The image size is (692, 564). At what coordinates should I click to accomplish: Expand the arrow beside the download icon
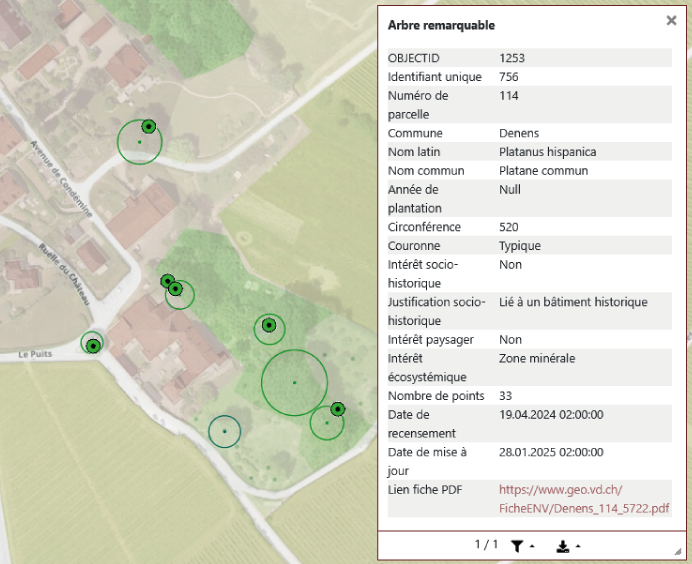point(578,546)
